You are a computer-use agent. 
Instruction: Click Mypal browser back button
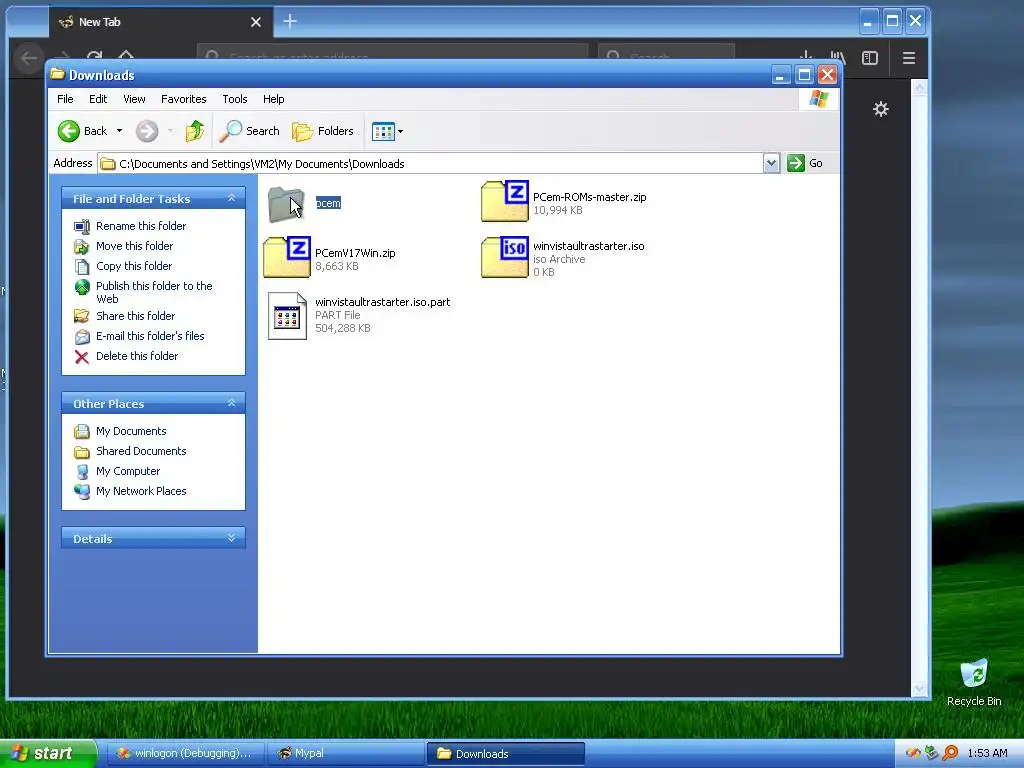pos(29,58)
